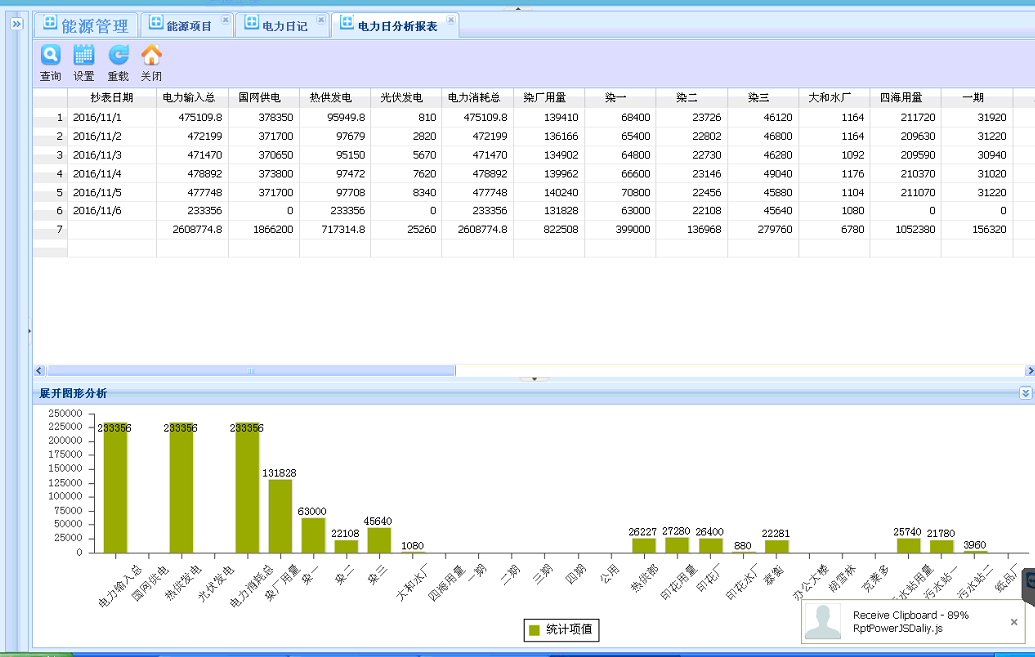Click the splitter arrow between table and chart

534,379
